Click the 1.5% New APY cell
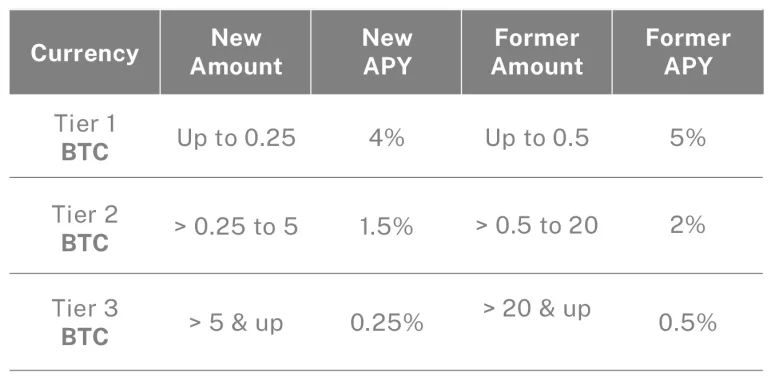775x384 pixels. (387, 226)
